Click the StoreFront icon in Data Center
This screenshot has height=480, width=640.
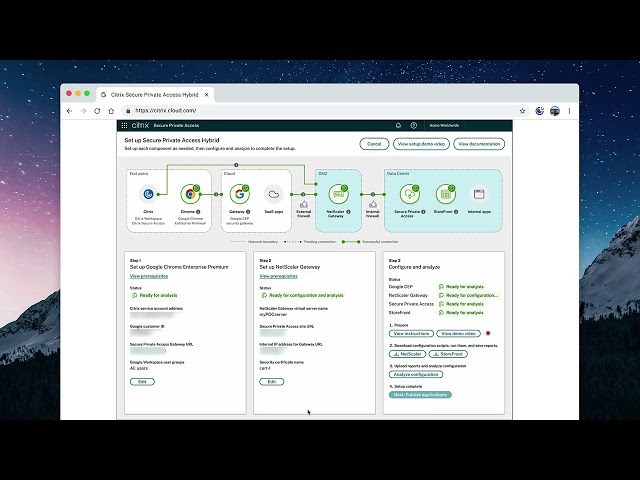click(x=445, y=194)
